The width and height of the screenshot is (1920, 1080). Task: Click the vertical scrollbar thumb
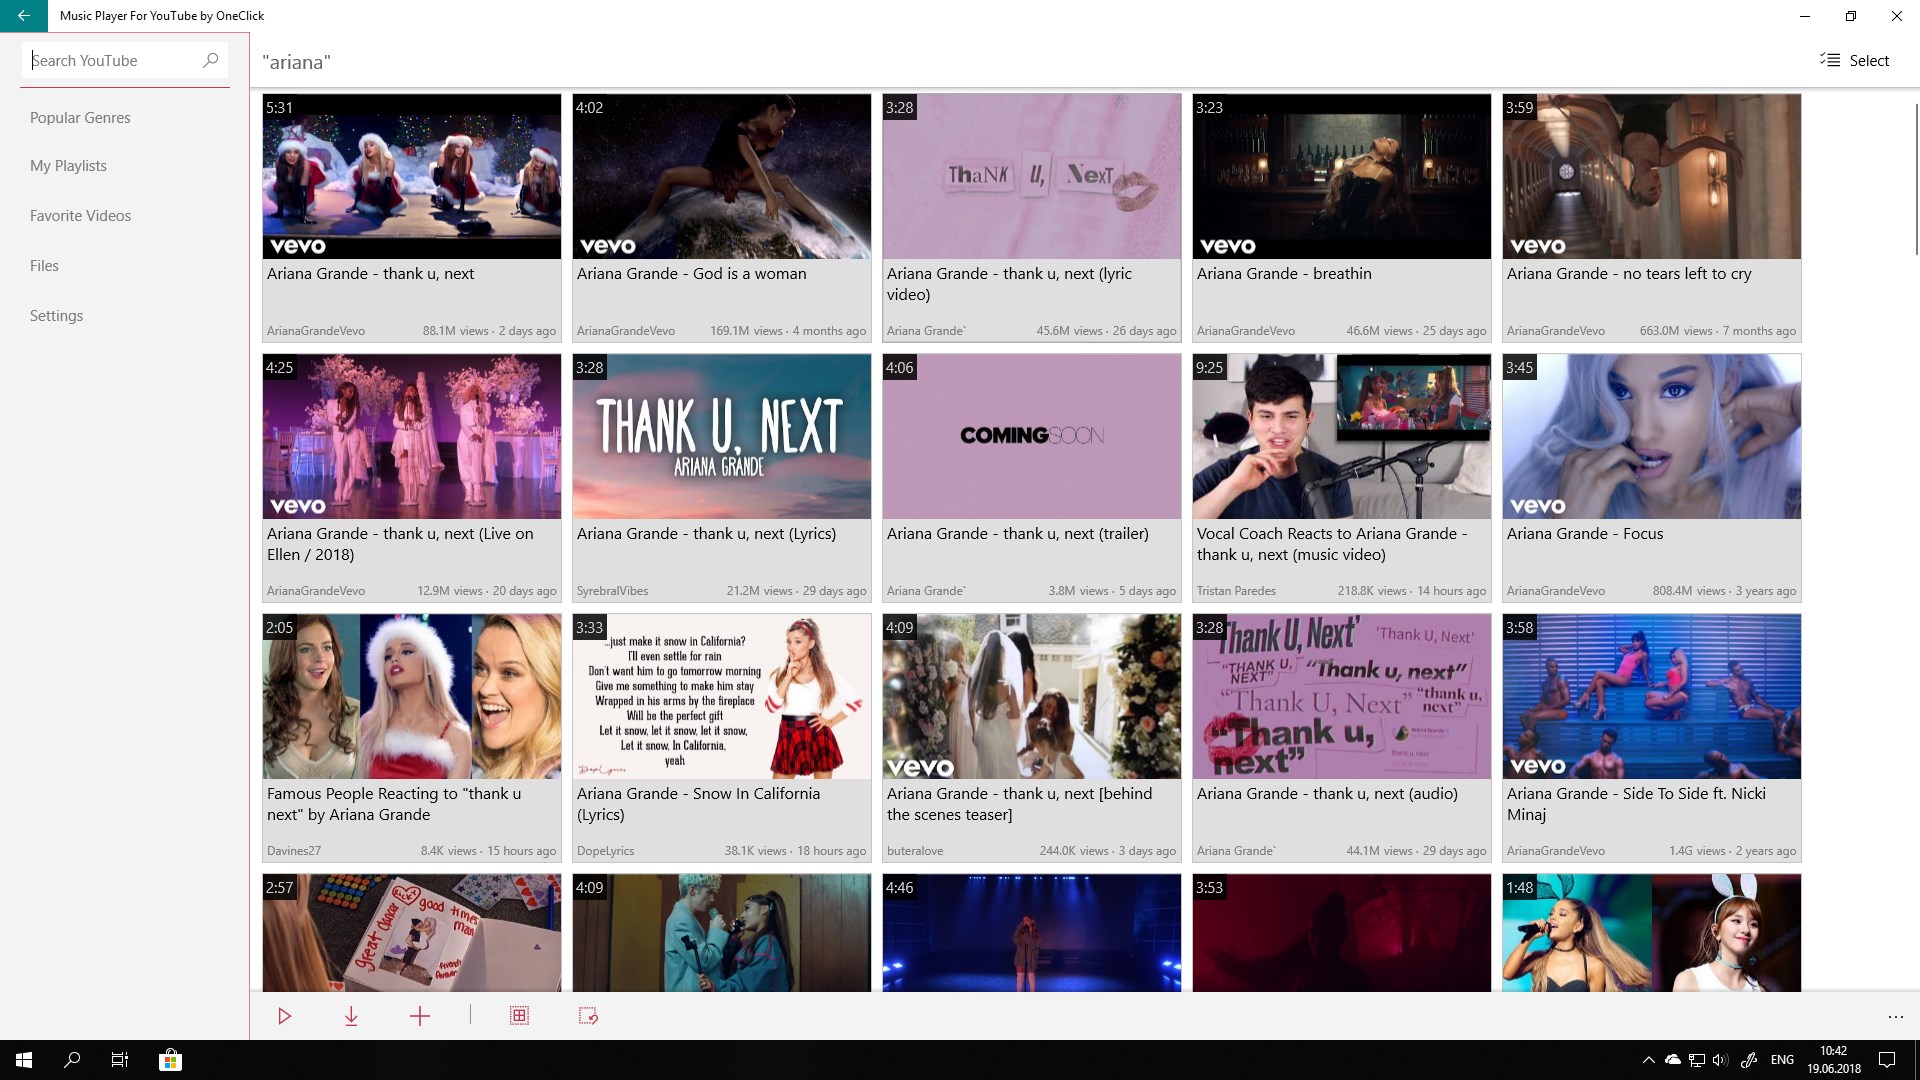(1915, 178)
